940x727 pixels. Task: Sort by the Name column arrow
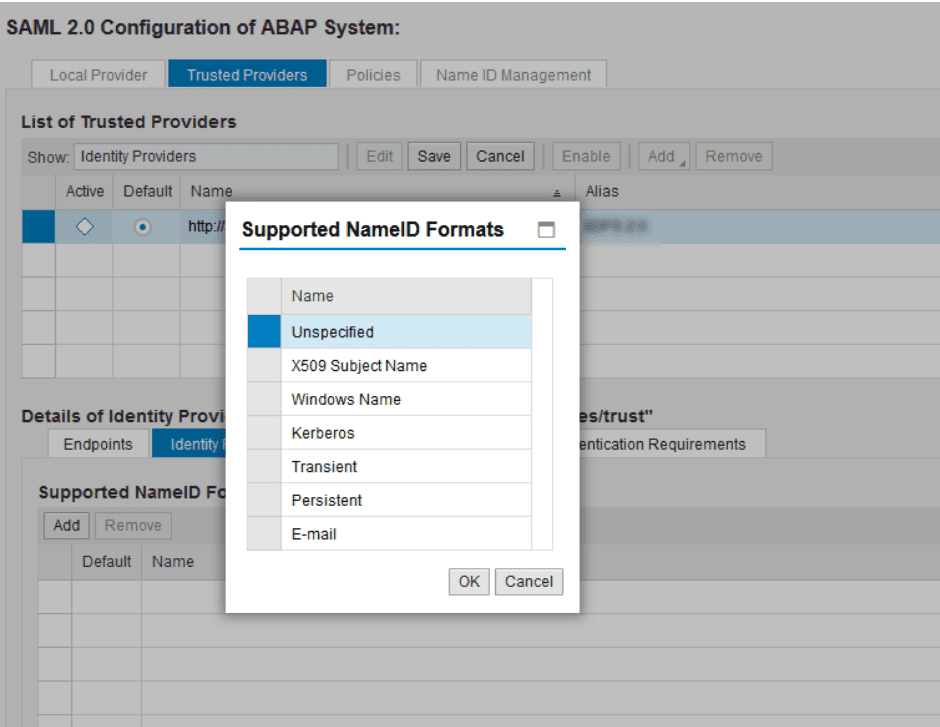(x=557, y=193)
